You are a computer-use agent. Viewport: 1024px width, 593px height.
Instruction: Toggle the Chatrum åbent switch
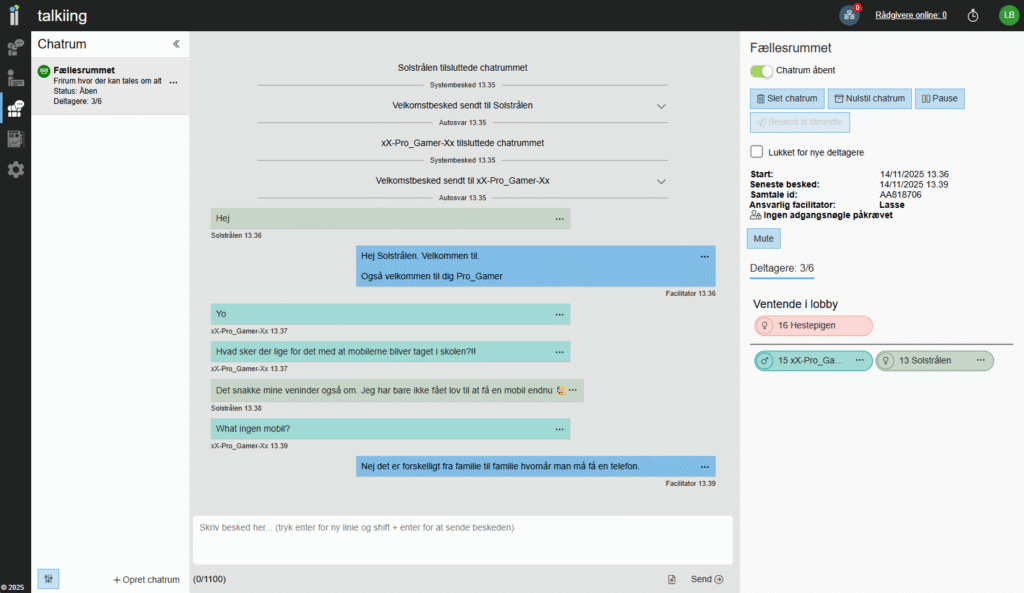(762, 71)
